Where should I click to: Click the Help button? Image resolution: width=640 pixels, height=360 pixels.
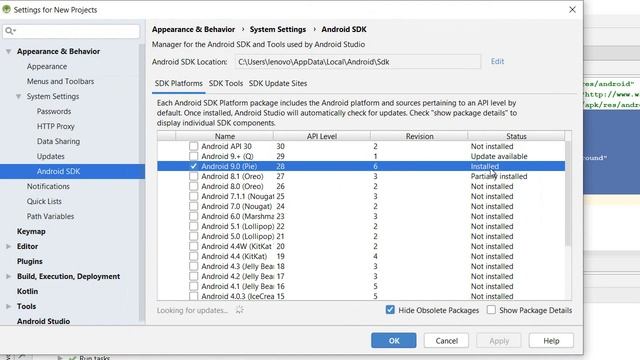click(x=551, y=340)
